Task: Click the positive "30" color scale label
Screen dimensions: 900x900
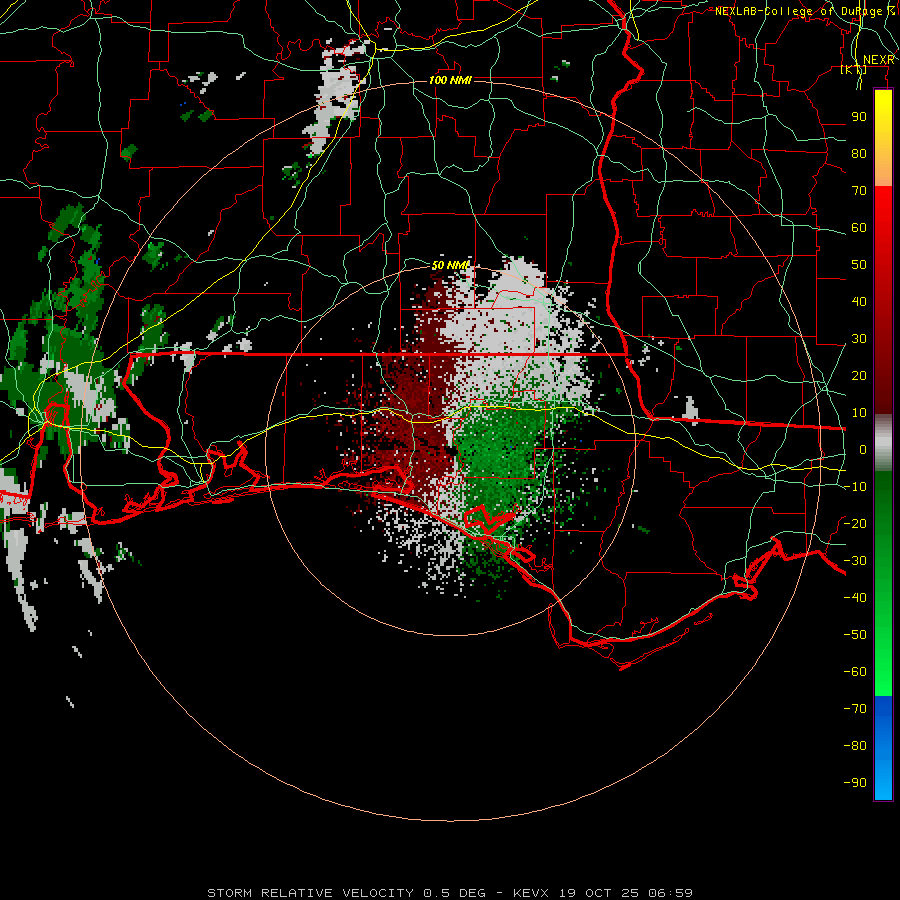Action: (859, 339)
